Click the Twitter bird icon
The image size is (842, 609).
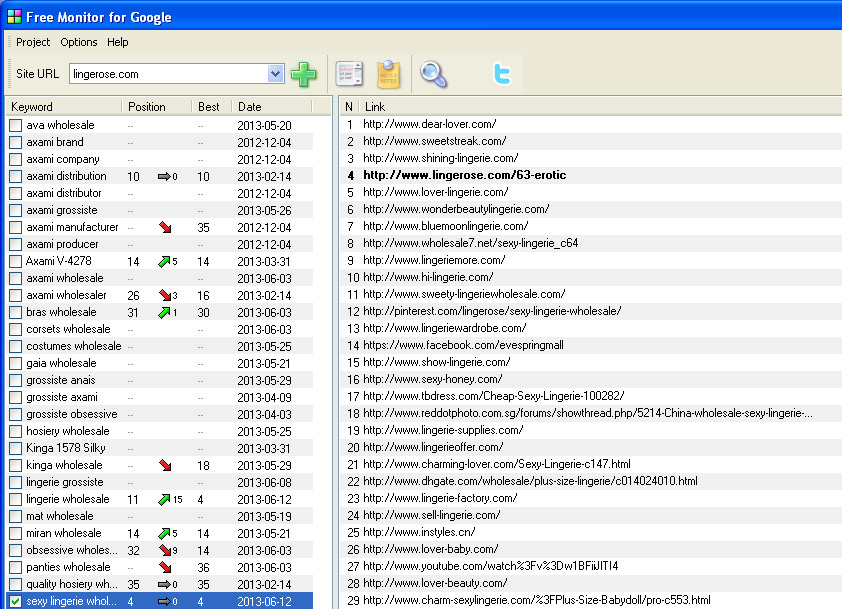point(502,74)
